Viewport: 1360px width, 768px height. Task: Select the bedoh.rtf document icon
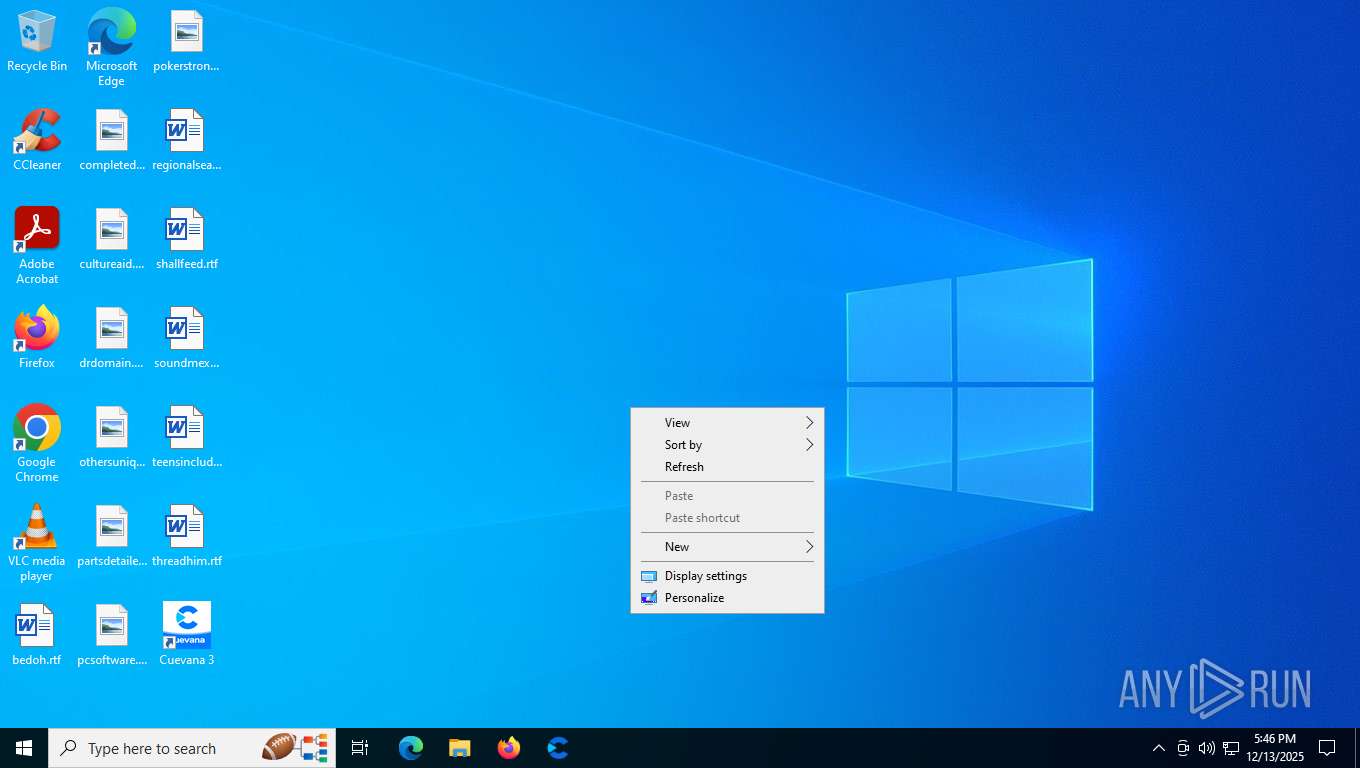[x=37, y=635]
